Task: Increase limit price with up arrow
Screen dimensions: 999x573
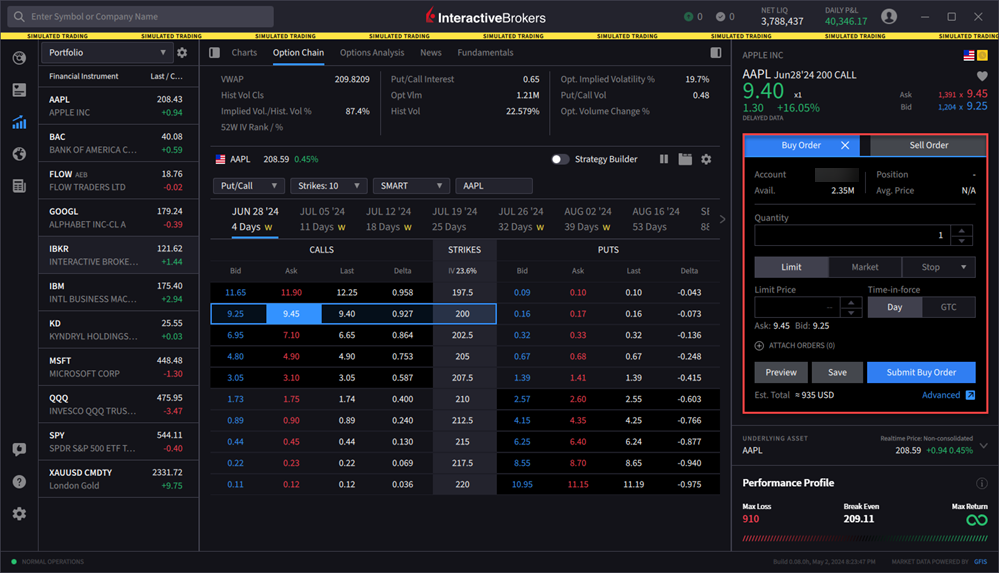Action: pos(851,302)
